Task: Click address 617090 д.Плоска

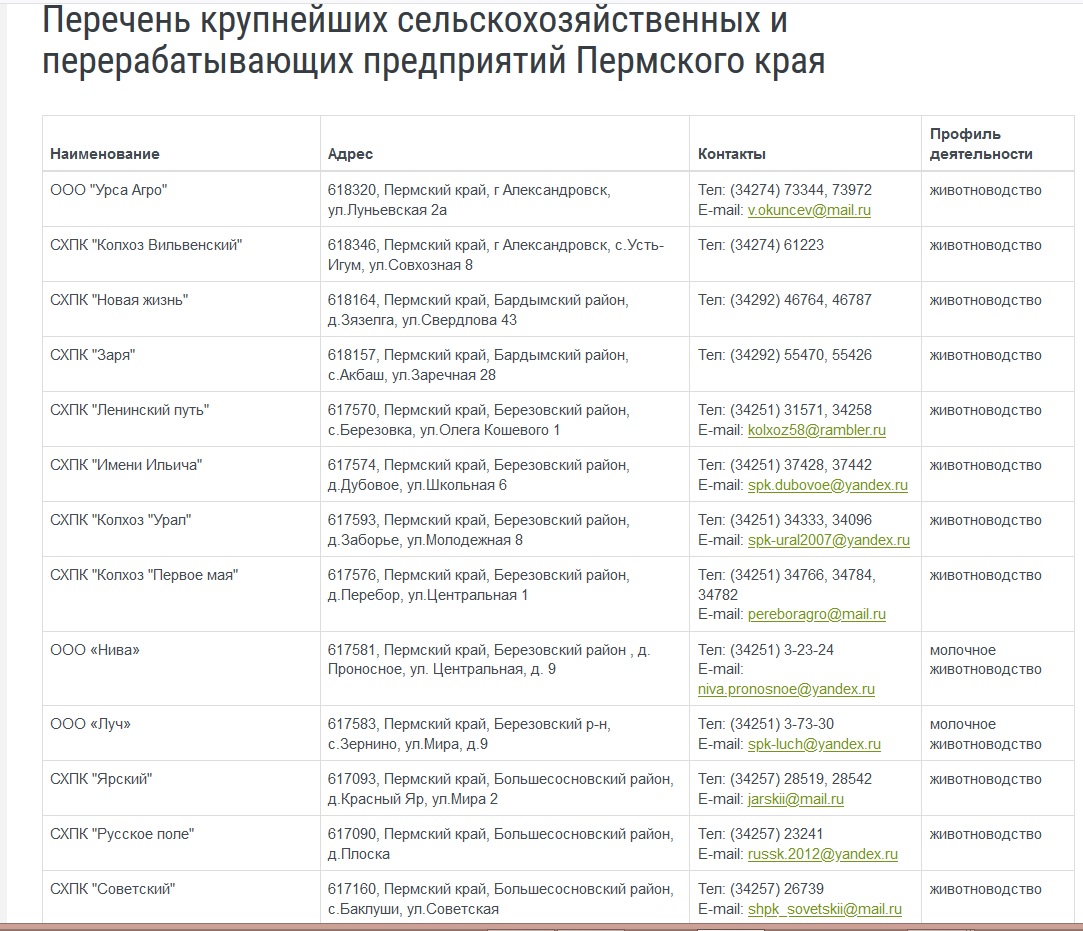Action: click(501, 844)
